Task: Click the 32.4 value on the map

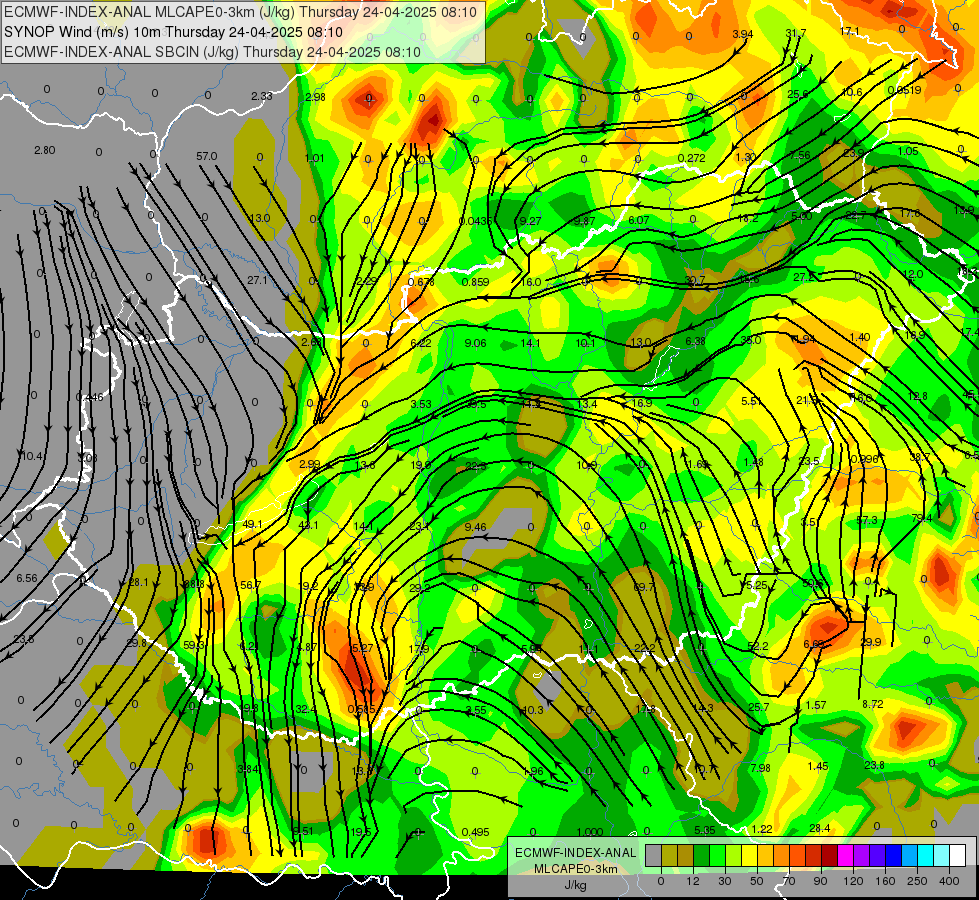Action: point(306,710)
